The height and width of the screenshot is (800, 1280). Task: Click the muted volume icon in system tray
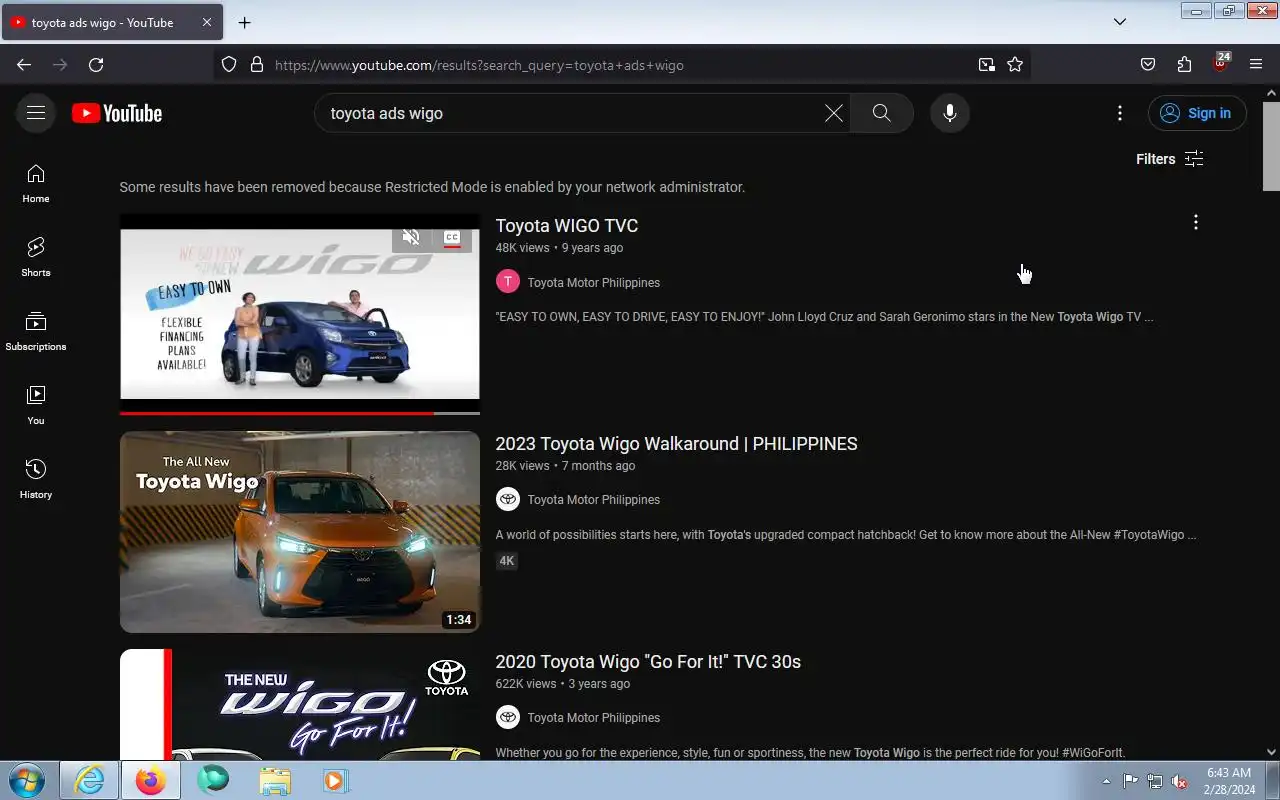click(1180, 781)
